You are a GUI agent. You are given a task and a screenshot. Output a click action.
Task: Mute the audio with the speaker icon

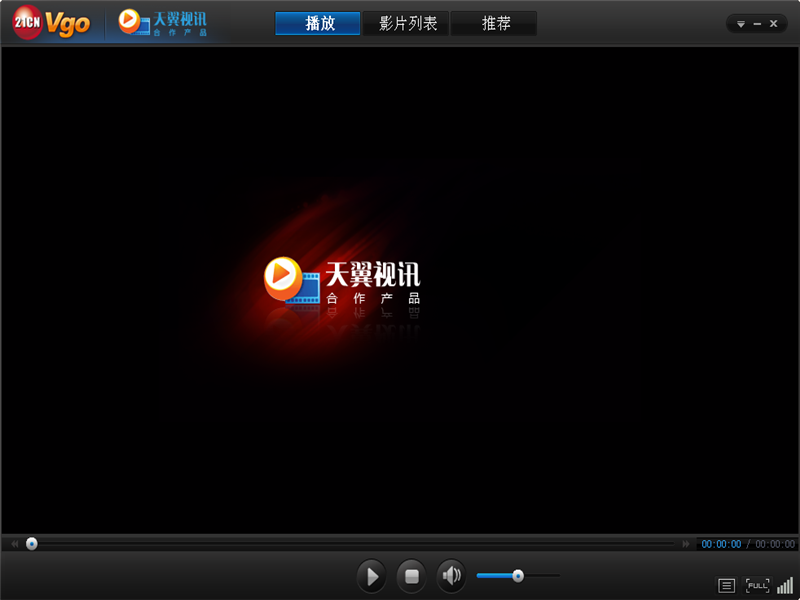(451, 576)
